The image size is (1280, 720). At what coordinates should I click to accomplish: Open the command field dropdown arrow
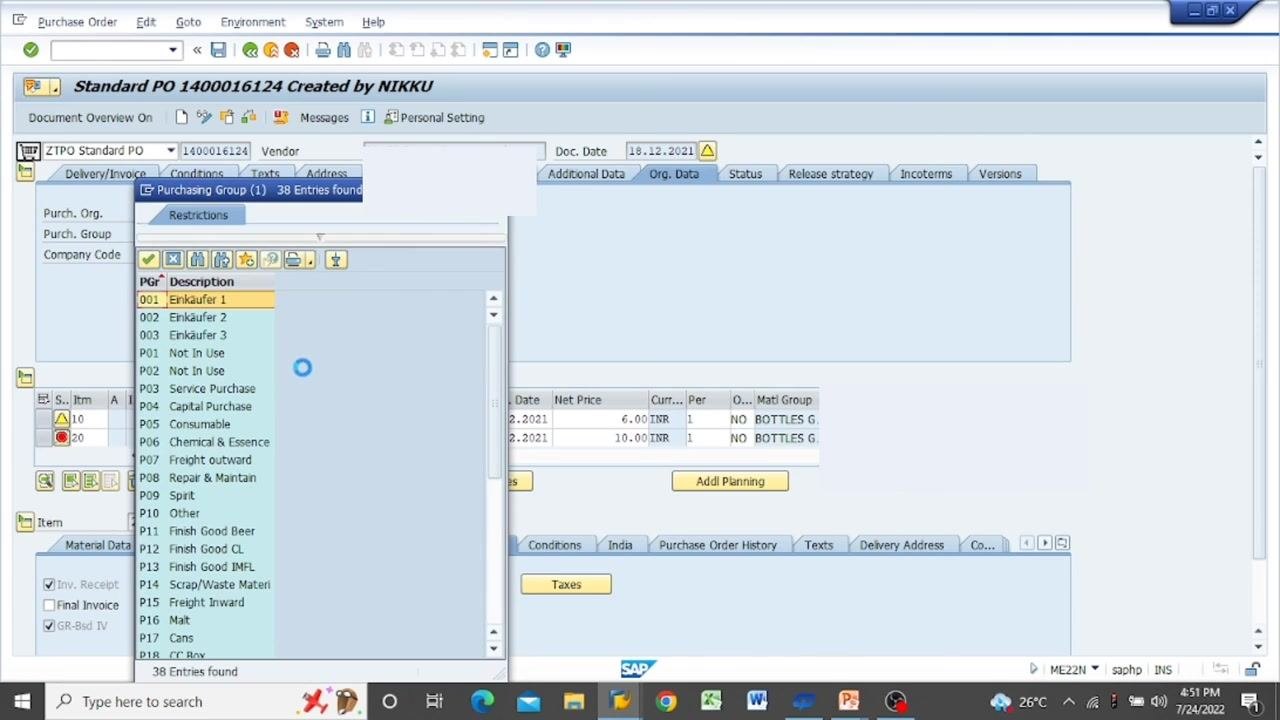tap(173, 50)
